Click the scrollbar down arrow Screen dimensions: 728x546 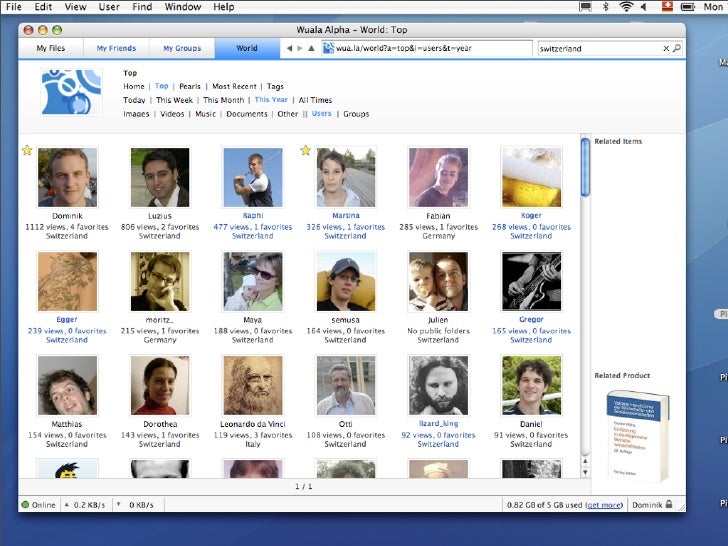585,472
